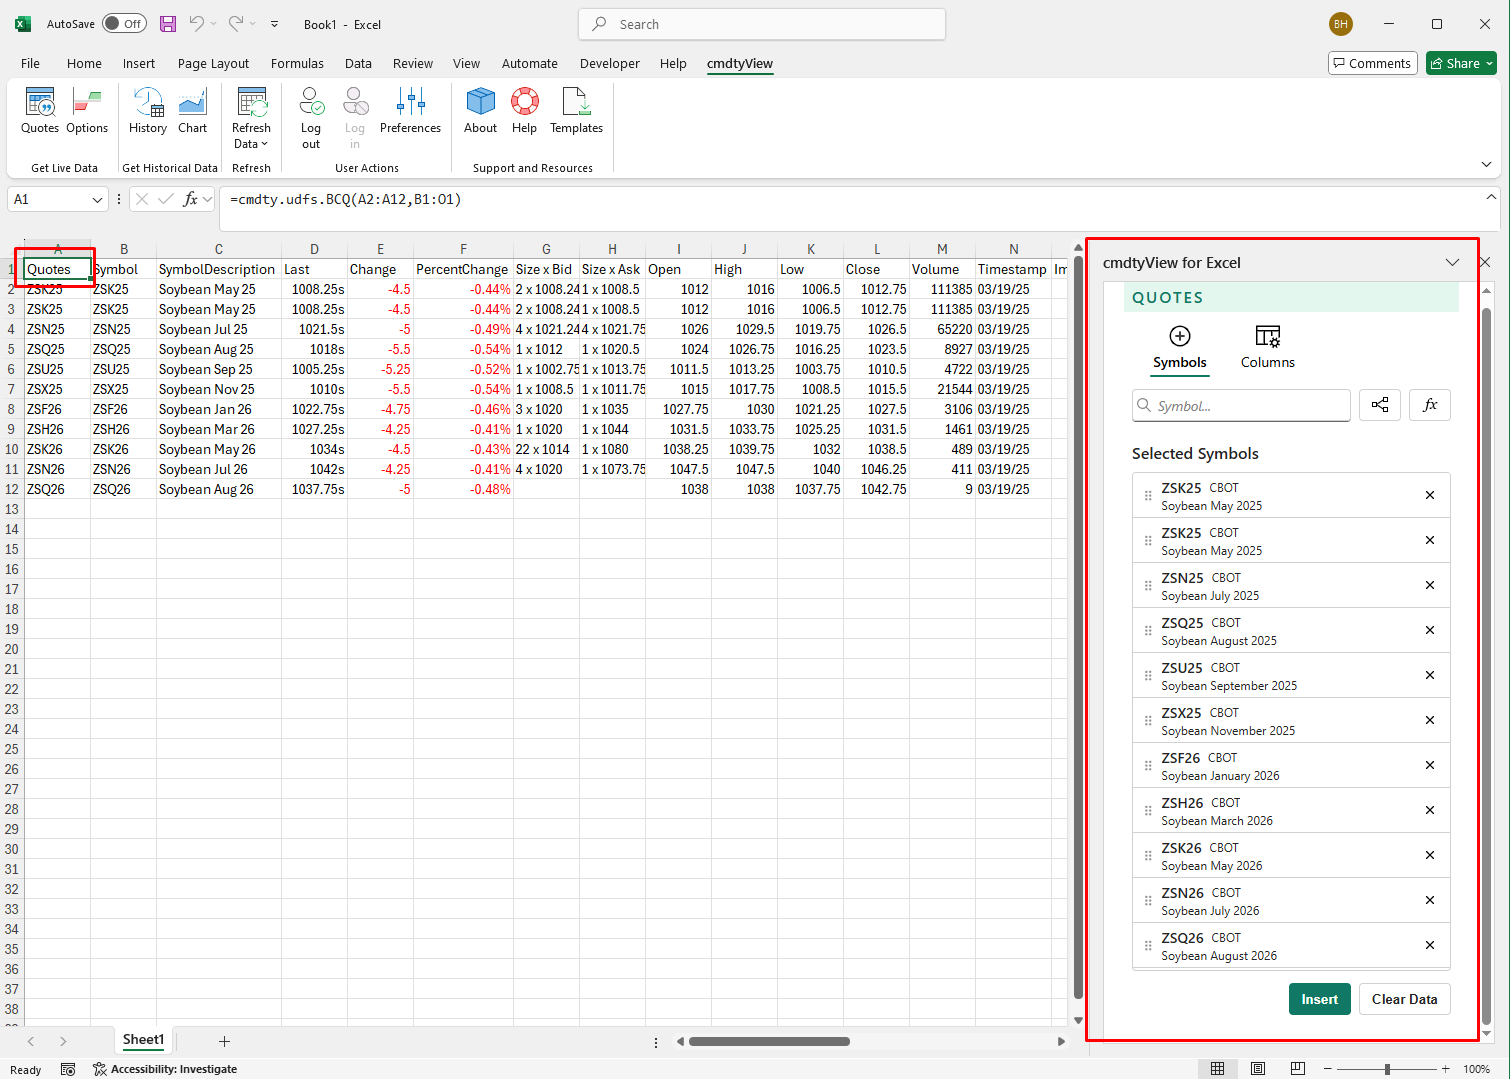Expand the Name Box dropdown
This screenshot has width=1510, height=1079.
(97, 199)
